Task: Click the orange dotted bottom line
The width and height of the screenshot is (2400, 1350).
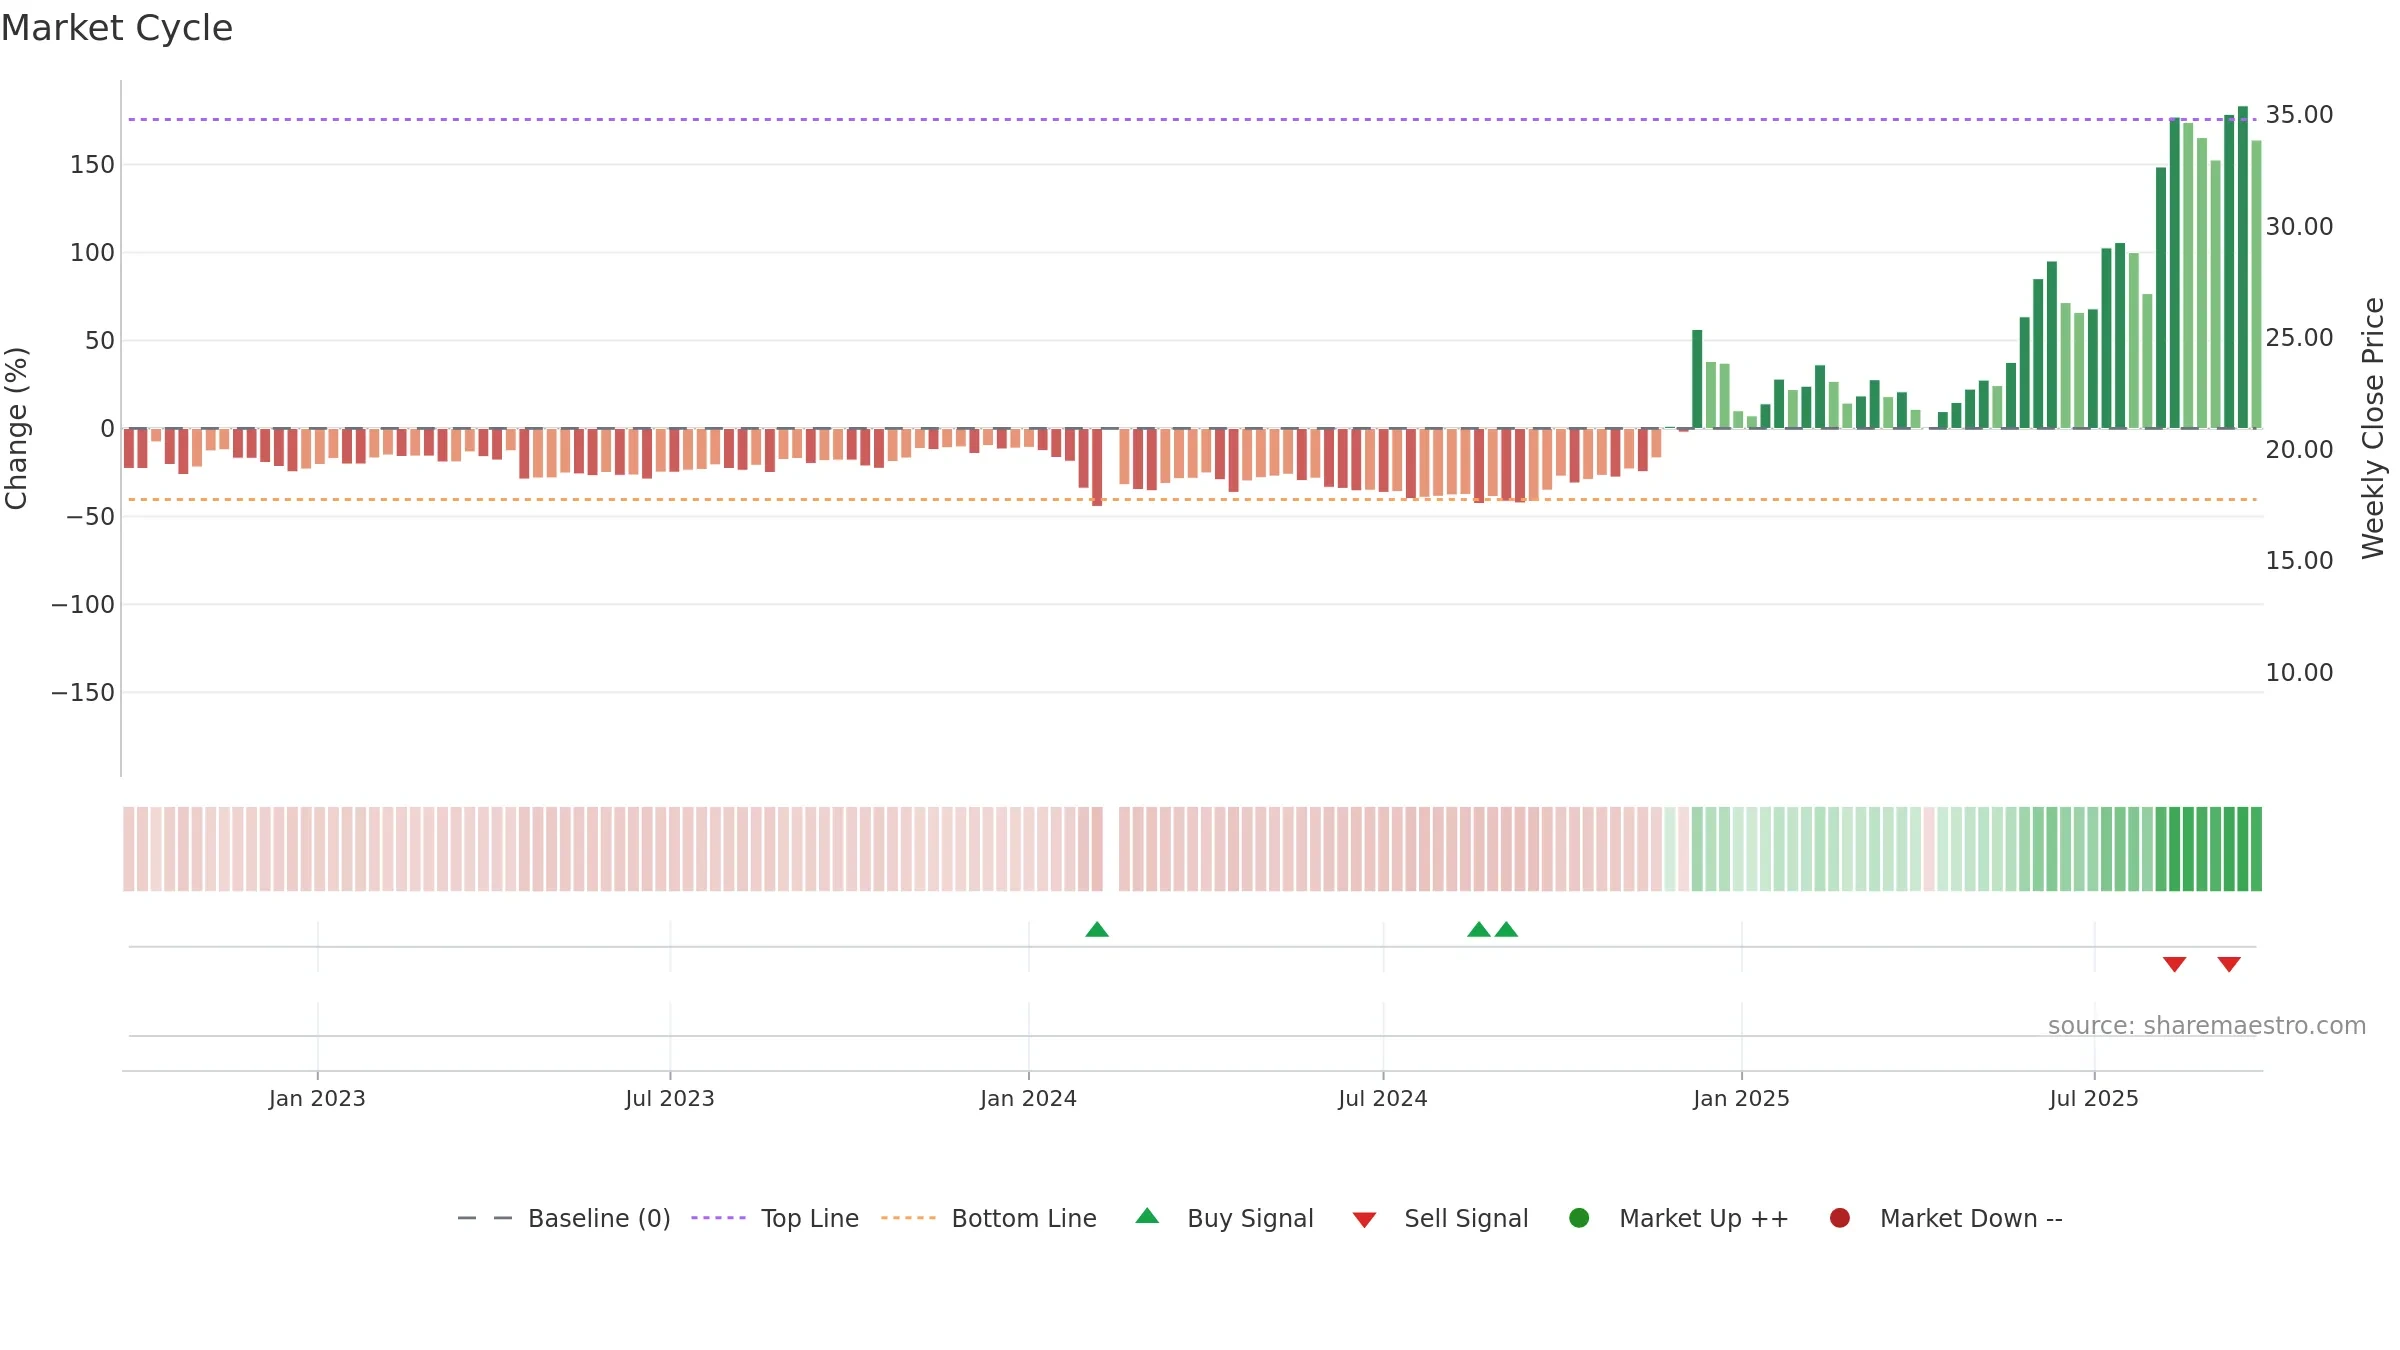Action: click(x=1192, y=499)
